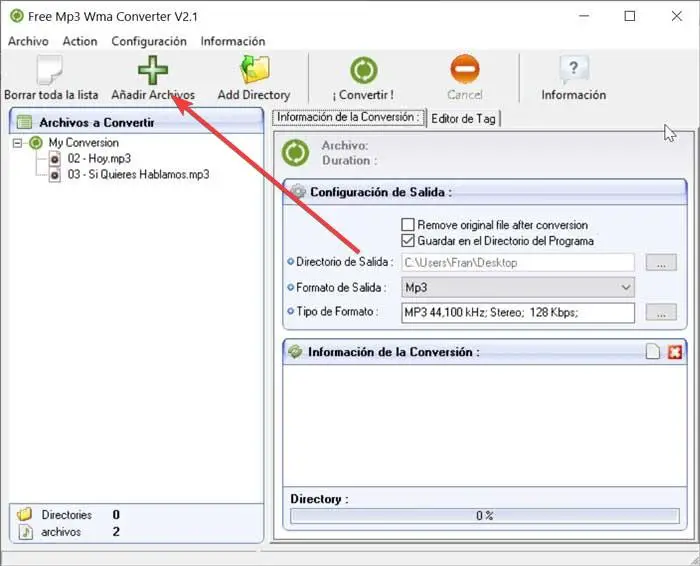This screenshot has height=566, width=700.
Task: Click the archivos music note icon
Action: tap(26, 532)
